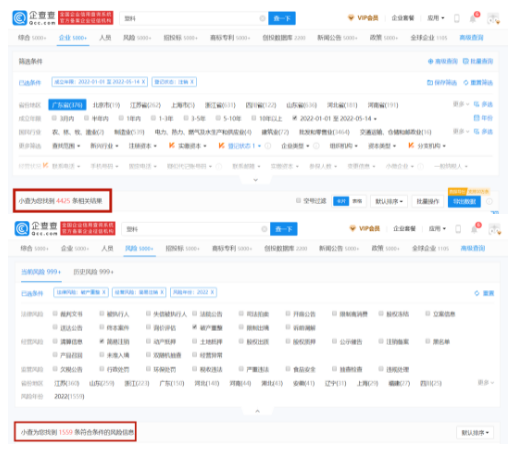514x455 pixels.
Task: Toggle the 空号过滤 checkbox
Action: click(x=298, y=200)
